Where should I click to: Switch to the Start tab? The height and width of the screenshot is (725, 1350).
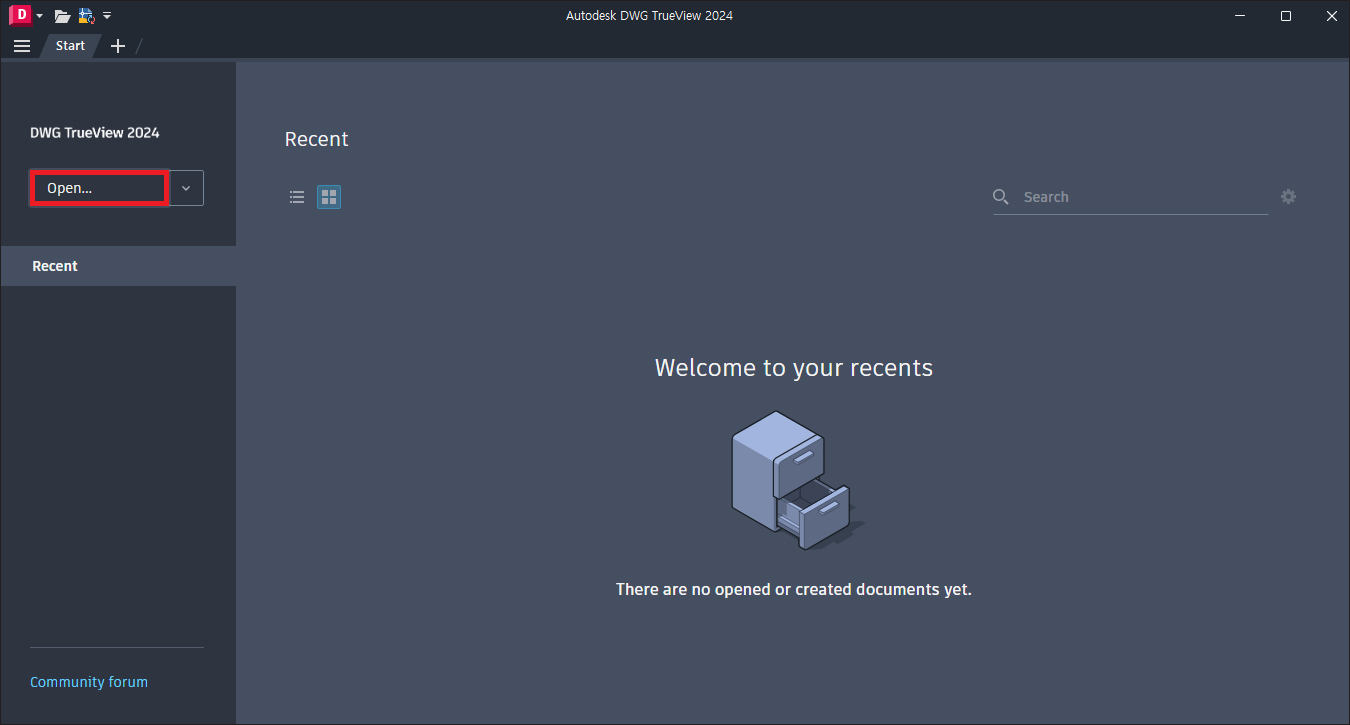pyautogui.click(x=70, y=46)
